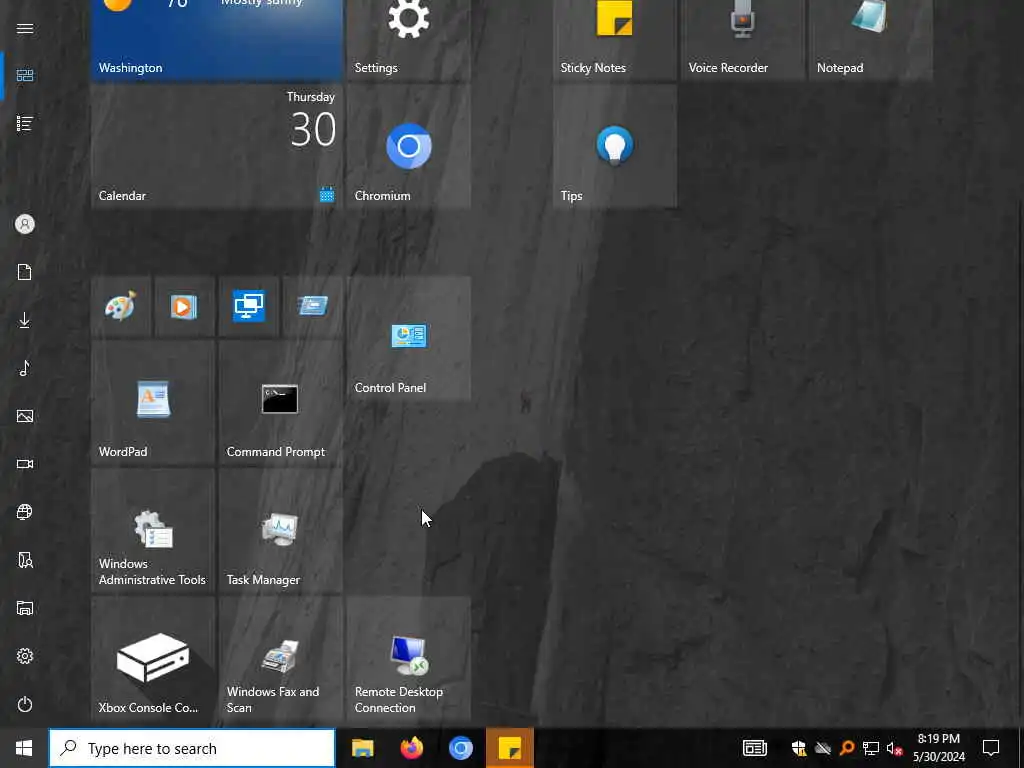Image resolution: width=1024 pixels, height=768 pixels.
Task: Open Personal folder icon in Start sidebar
Action: click(25, 560)
